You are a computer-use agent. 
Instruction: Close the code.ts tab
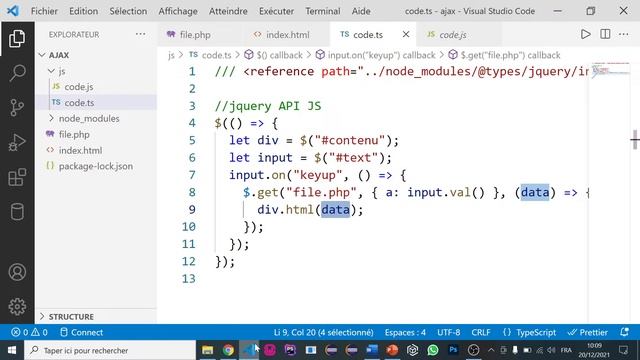[406, 35]
